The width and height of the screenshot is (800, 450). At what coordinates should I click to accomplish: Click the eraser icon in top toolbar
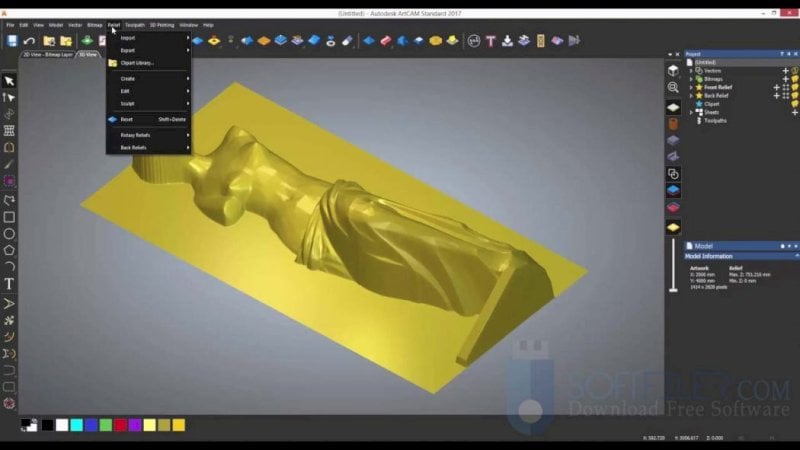click(x=347, y=41)
